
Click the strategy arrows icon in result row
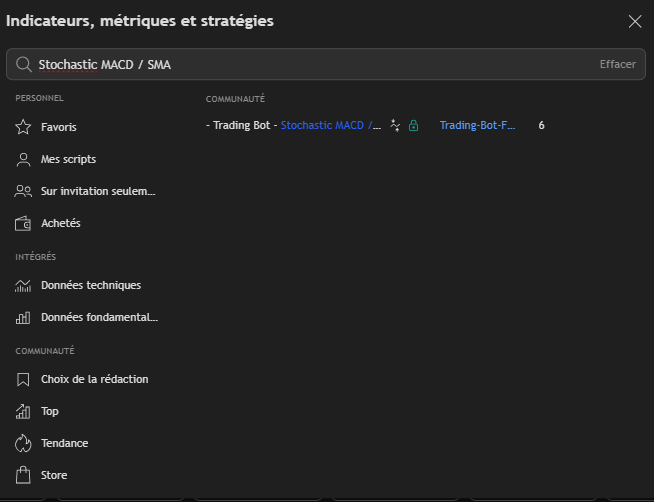pos(396,126)
